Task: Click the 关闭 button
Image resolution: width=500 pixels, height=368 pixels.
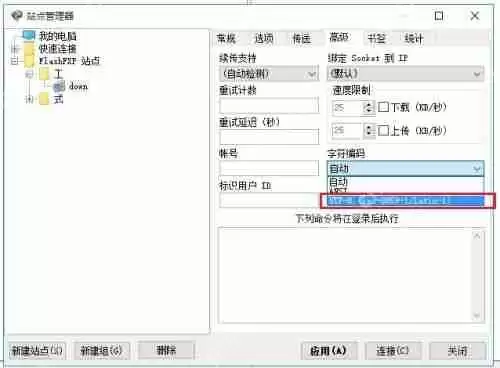Action: coord(457,351)
